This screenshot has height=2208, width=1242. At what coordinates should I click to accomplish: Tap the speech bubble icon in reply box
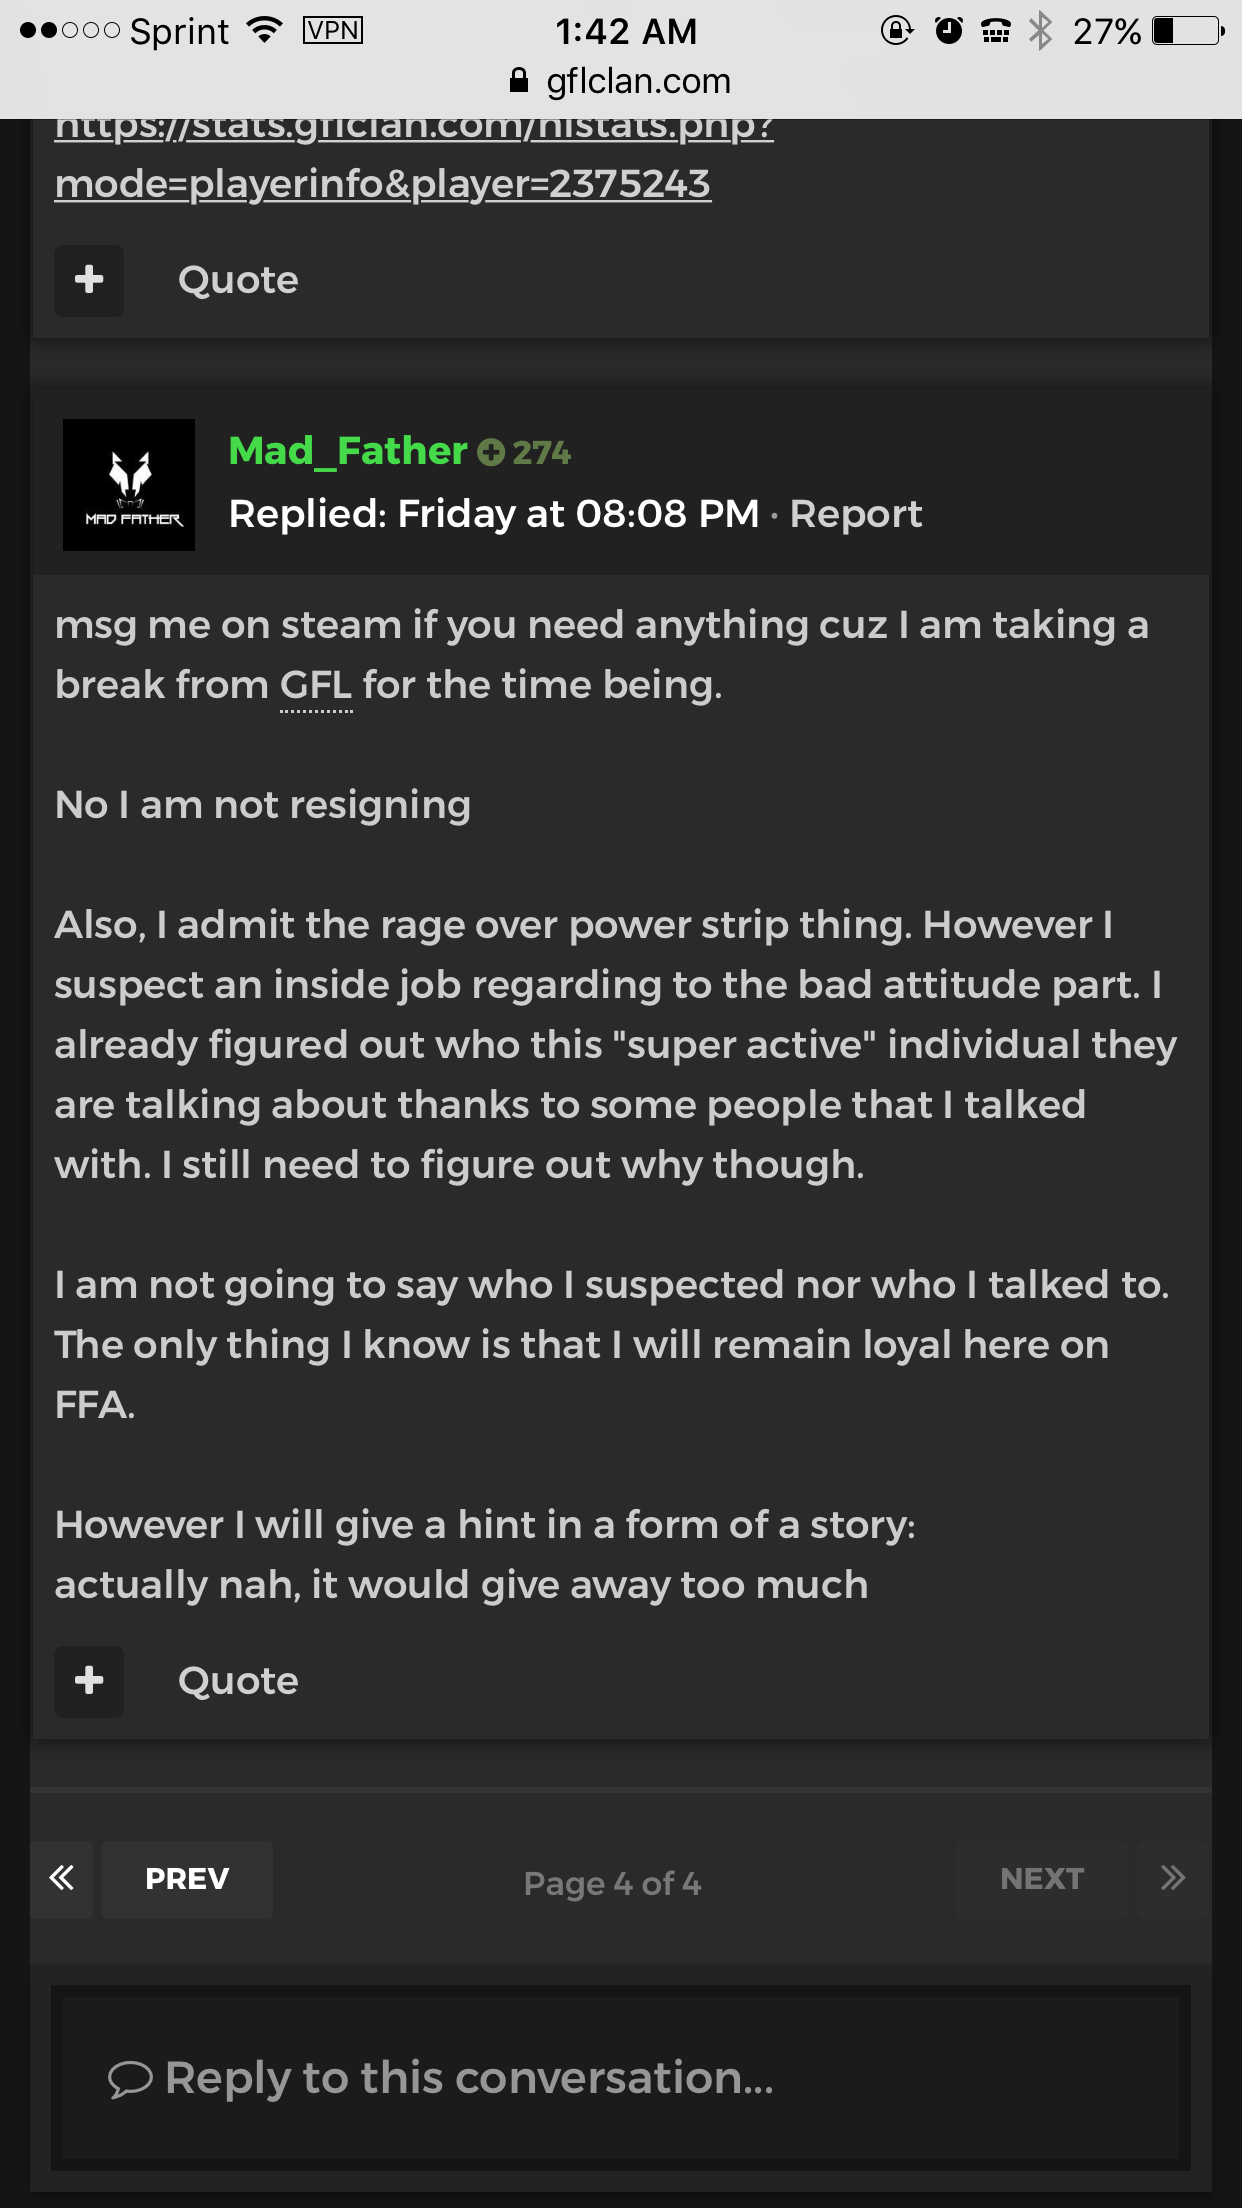[130, 2079]
